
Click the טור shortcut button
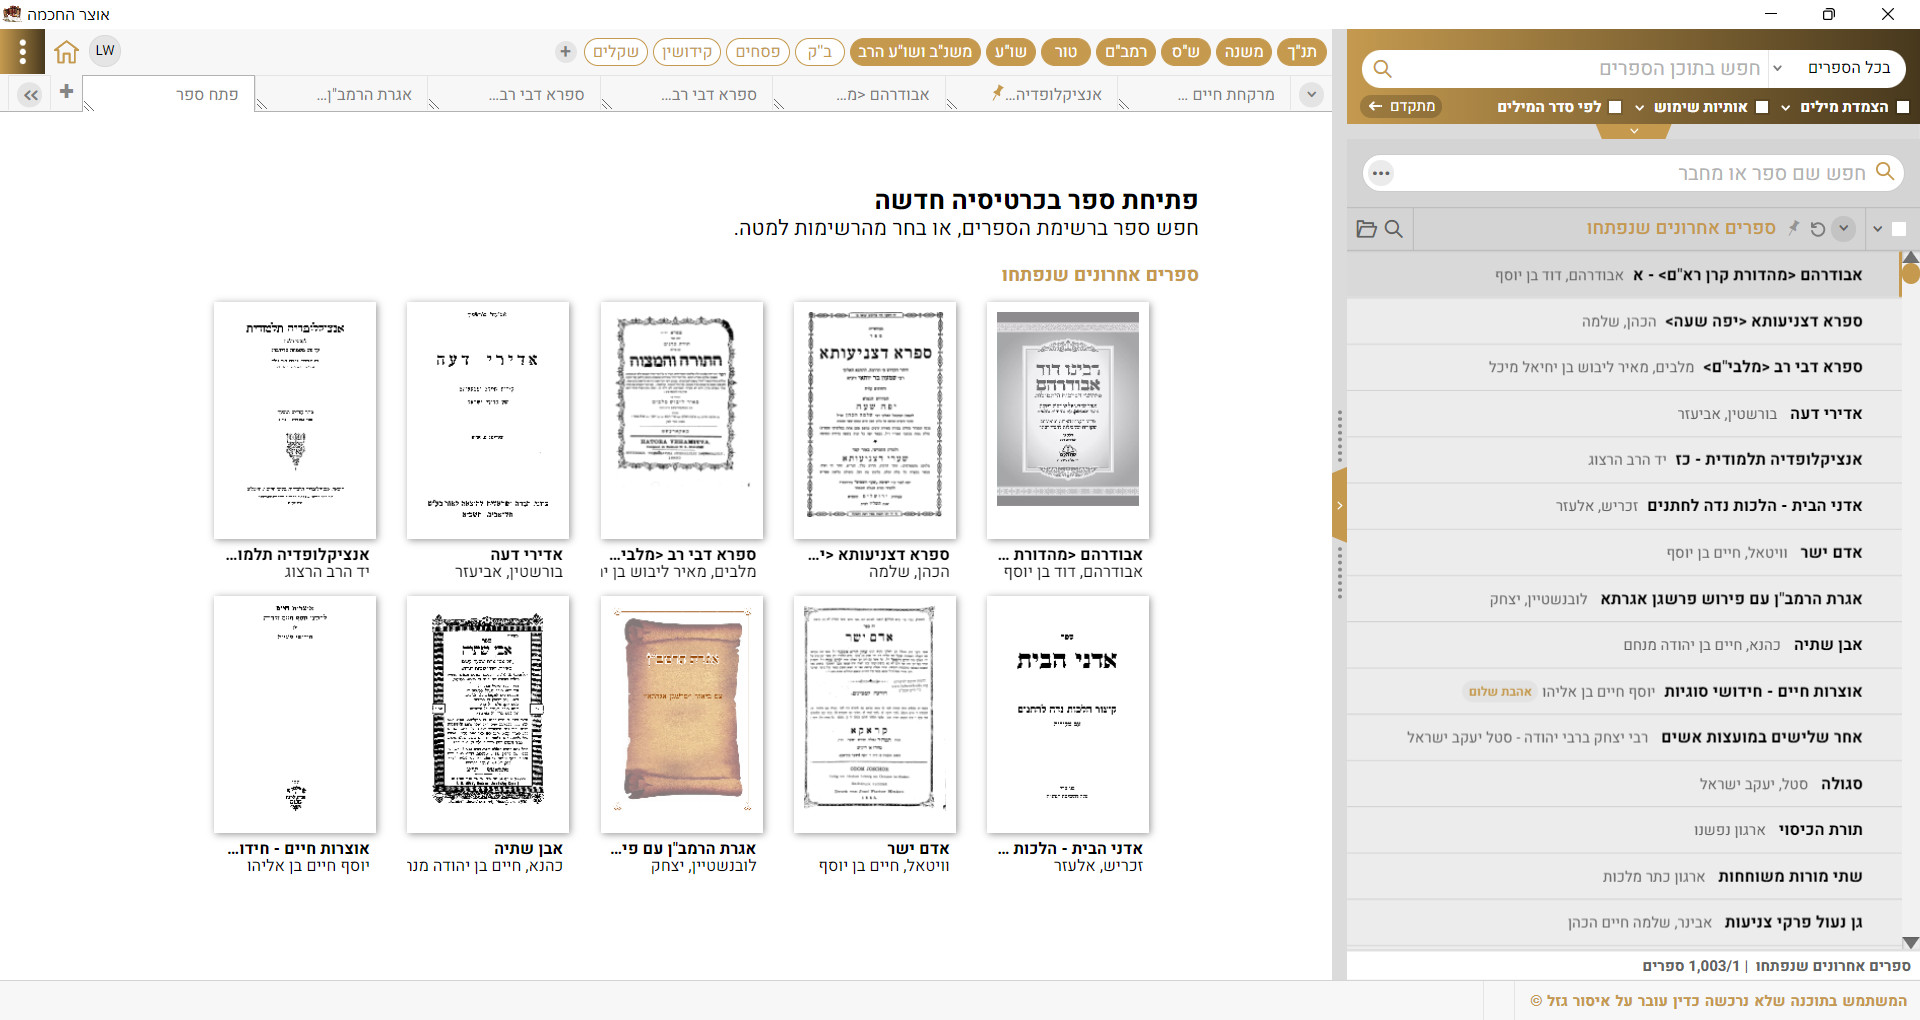click(x=1066, y=52)
